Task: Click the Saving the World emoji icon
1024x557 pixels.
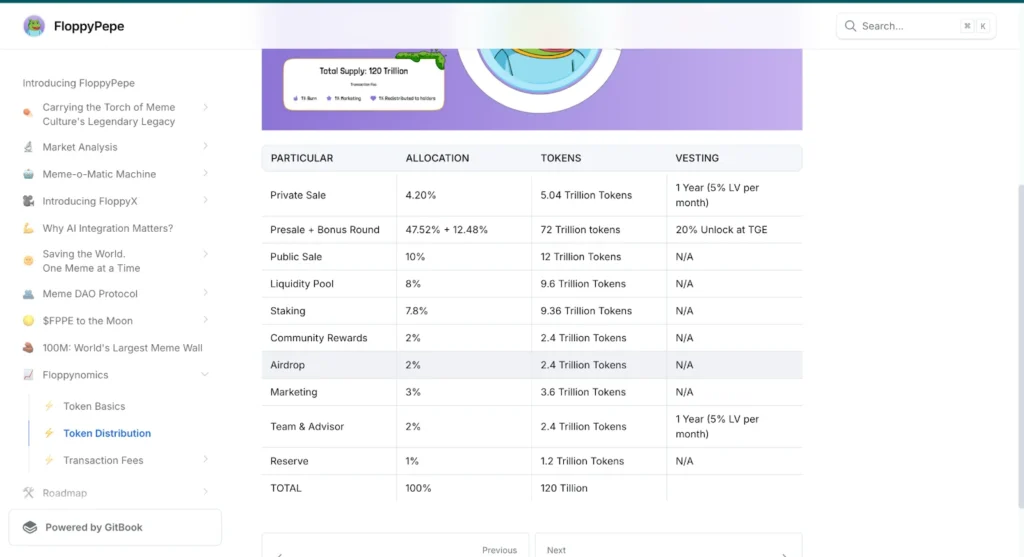Action: pyautogui.click(x=28, y=261)
